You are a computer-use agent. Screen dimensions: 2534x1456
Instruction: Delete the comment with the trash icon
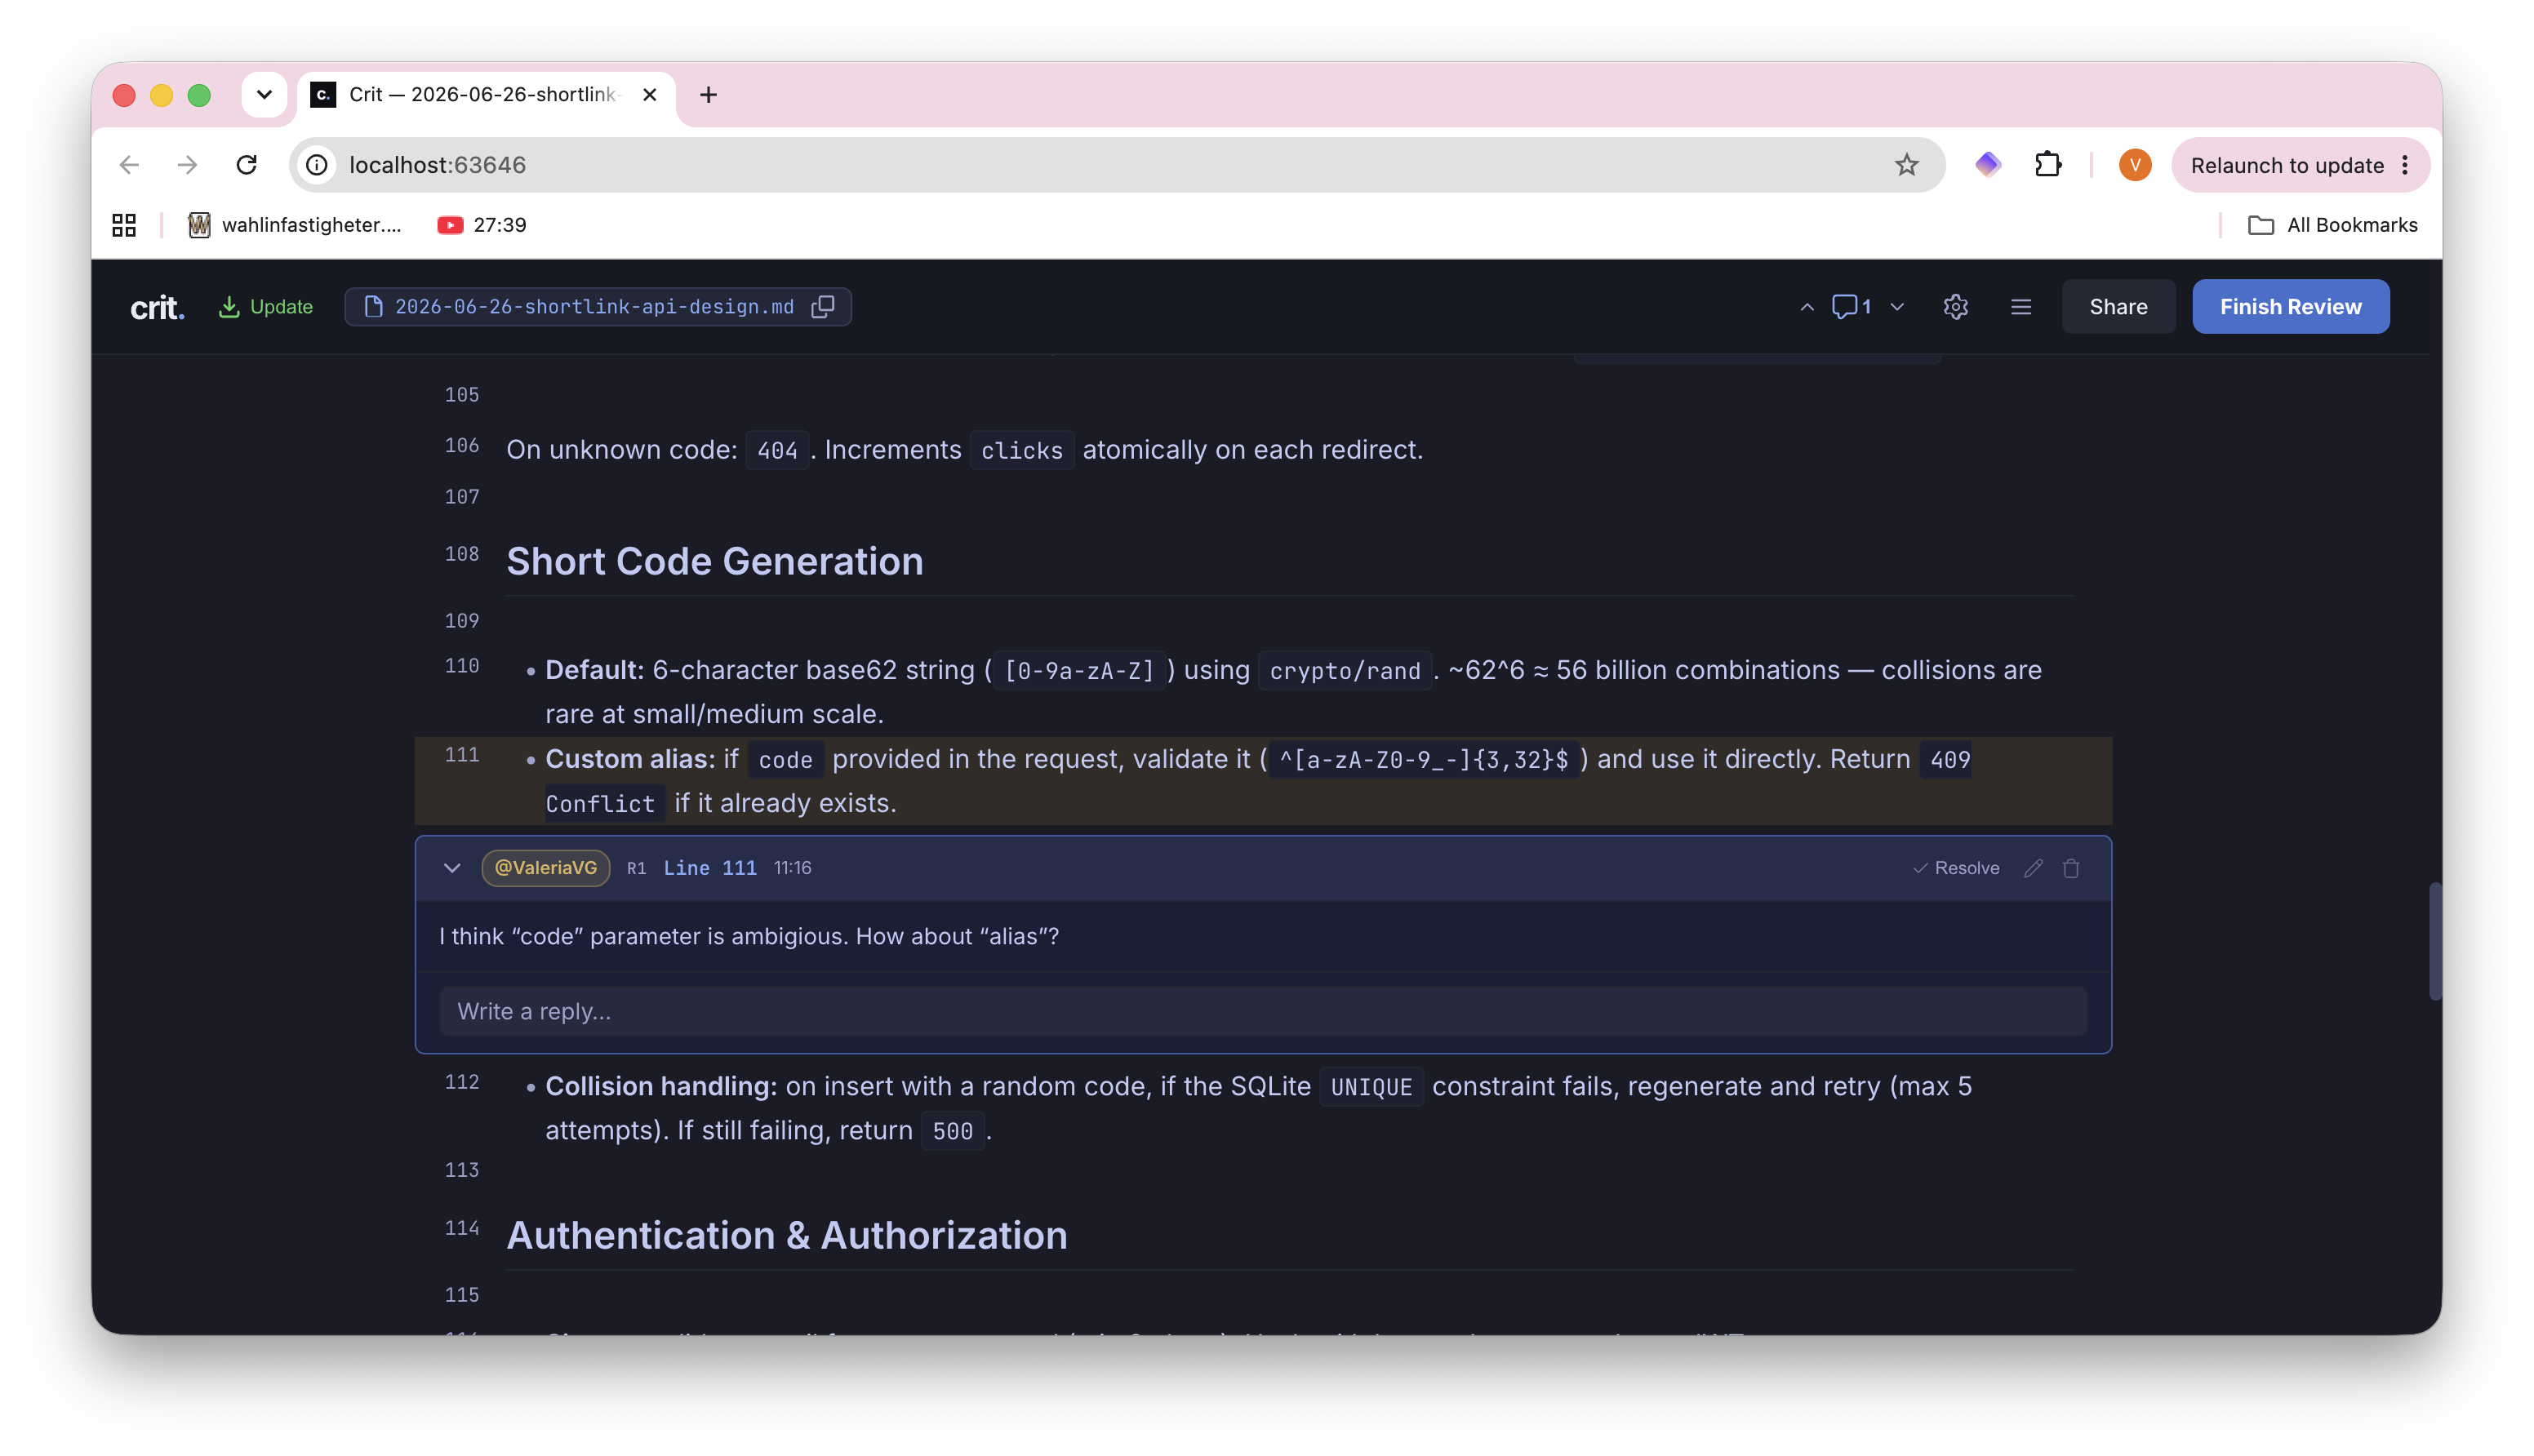2071,868
